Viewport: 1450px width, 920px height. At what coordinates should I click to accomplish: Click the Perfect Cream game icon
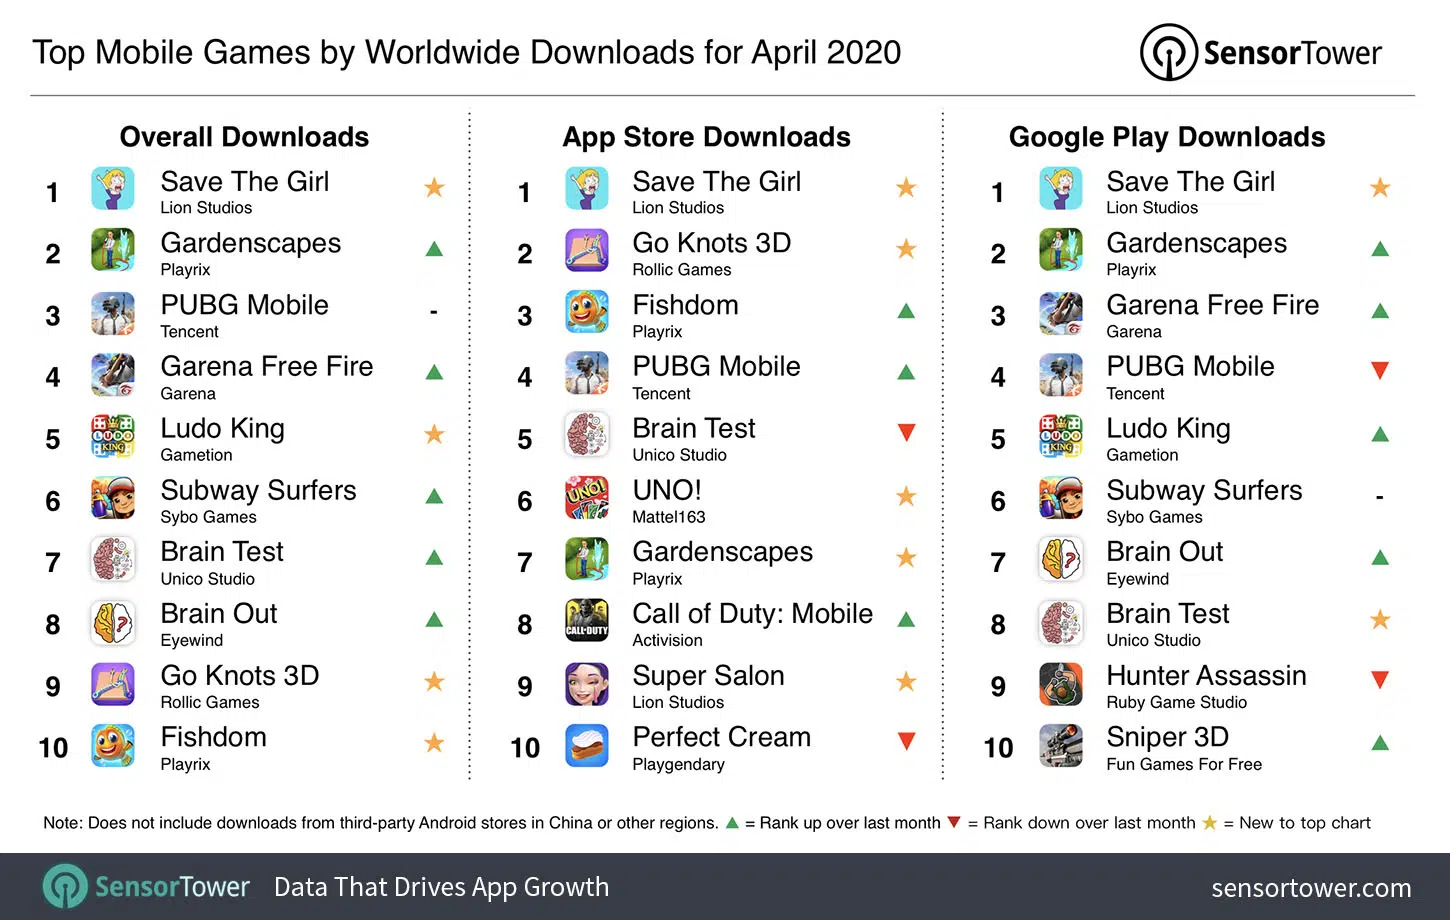(x=587, y=746)
